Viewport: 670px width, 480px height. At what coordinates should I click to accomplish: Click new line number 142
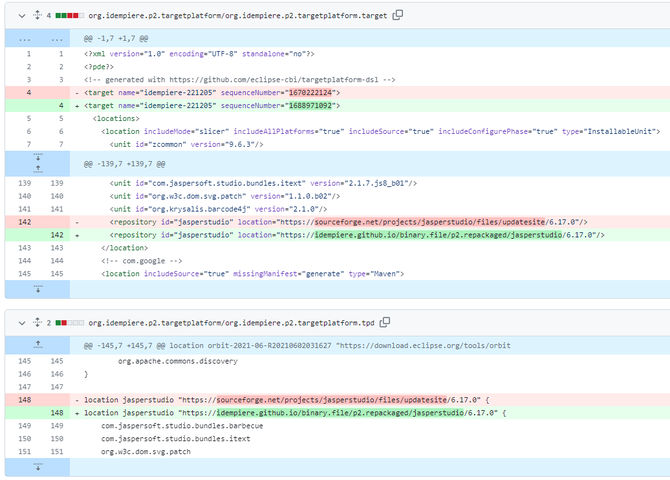57,235
